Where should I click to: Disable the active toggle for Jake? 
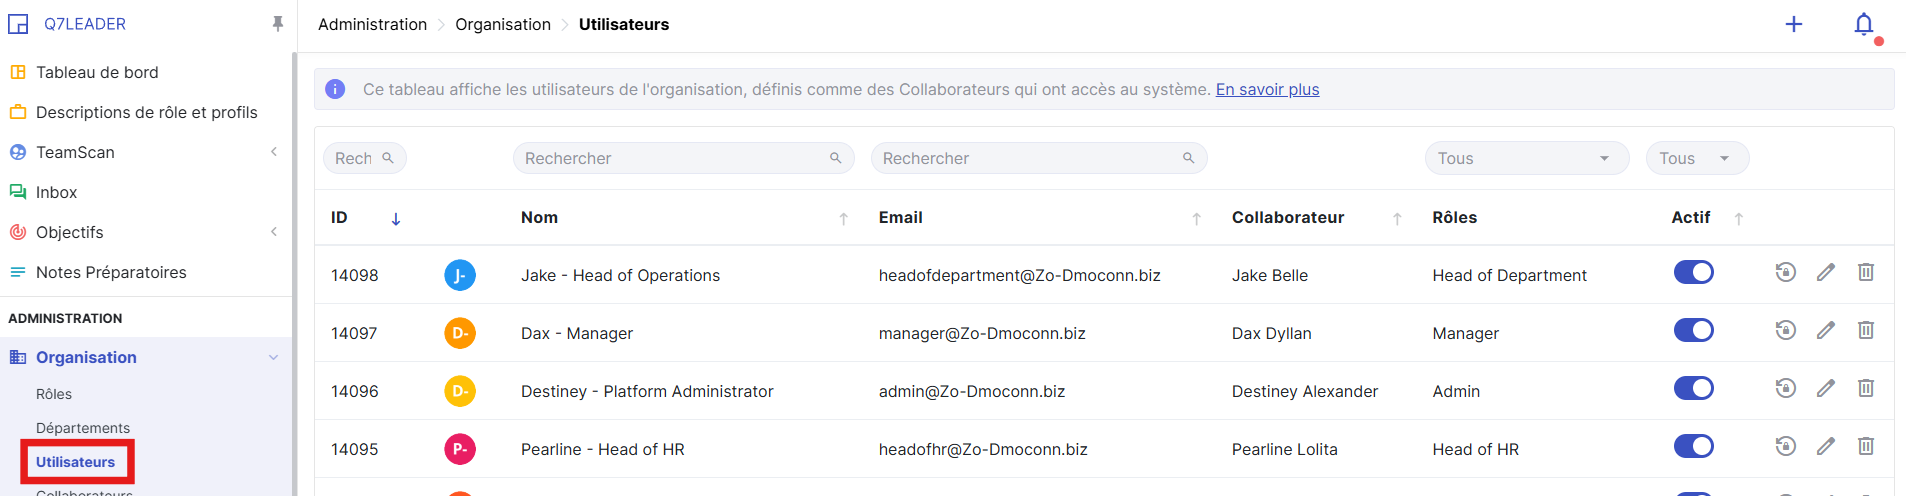pos(1693,272)
